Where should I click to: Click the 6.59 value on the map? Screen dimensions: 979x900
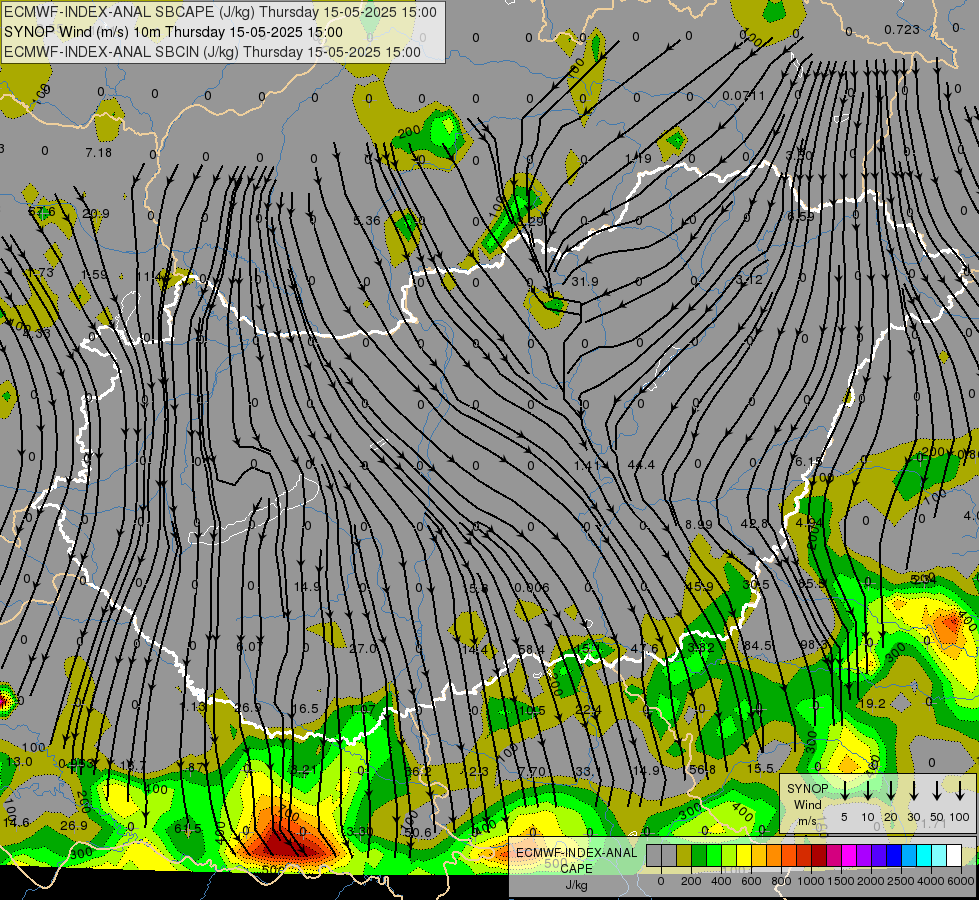click(x=800, y=217)
